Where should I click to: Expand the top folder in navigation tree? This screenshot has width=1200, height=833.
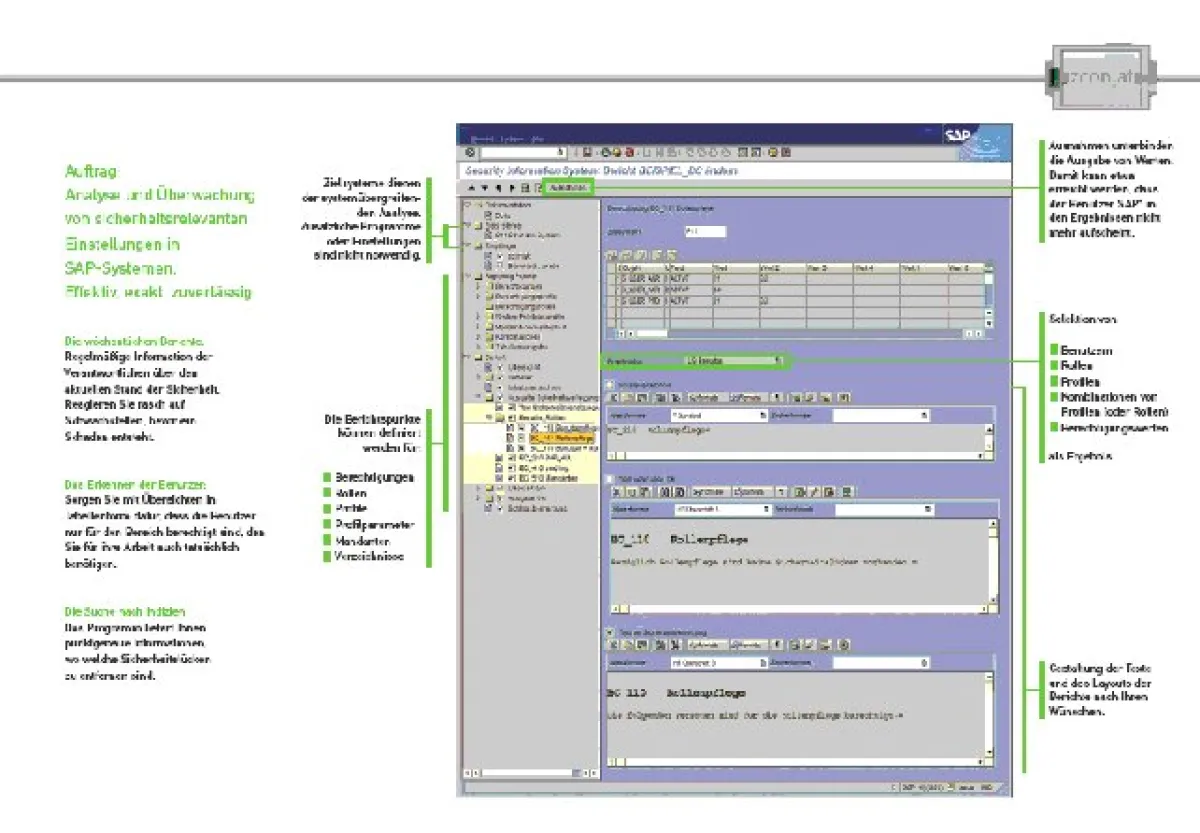point(466,204)
